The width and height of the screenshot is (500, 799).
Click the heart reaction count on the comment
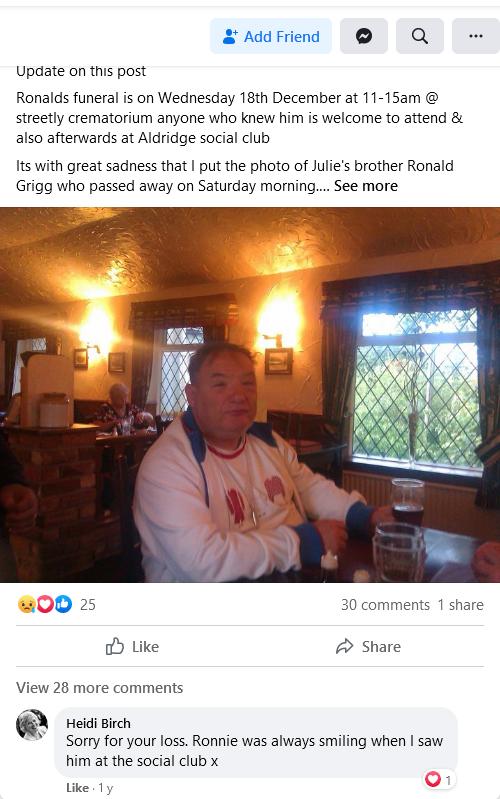(439, 779)
